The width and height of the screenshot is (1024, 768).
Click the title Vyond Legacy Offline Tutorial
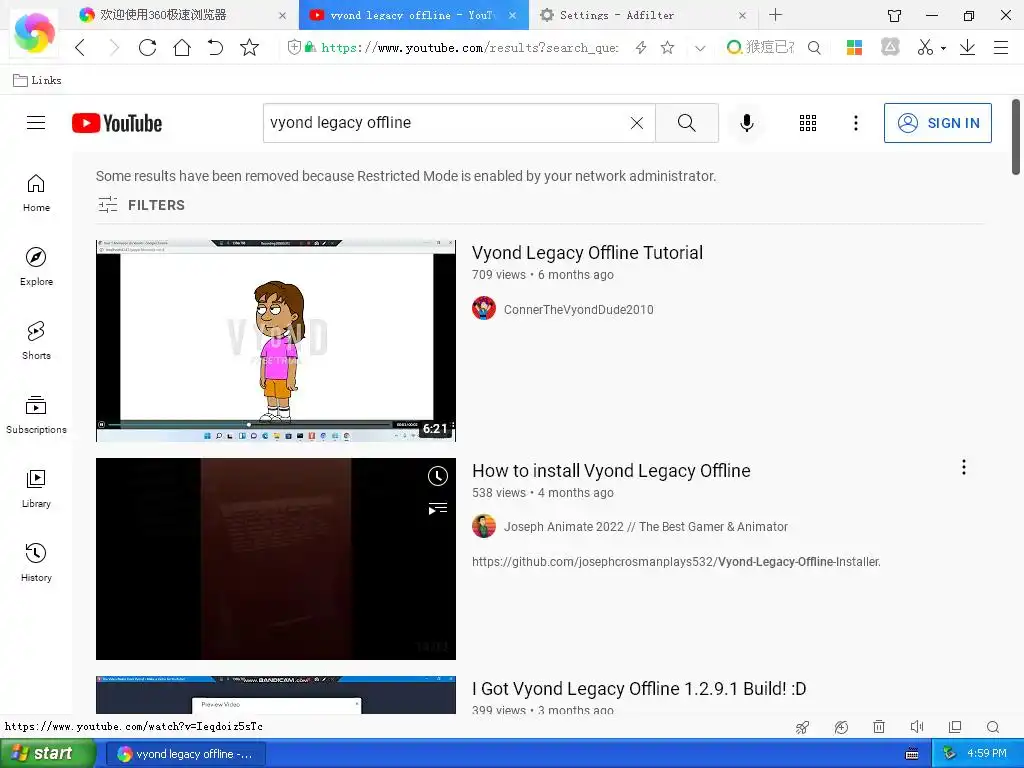pos(587,253)
